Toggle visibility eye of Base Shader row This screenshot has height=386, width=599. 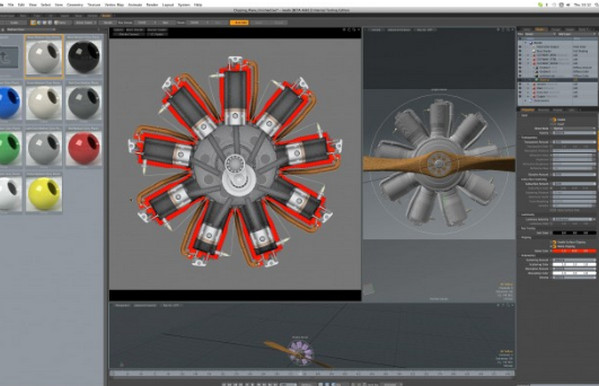click(x=520, y=51)
